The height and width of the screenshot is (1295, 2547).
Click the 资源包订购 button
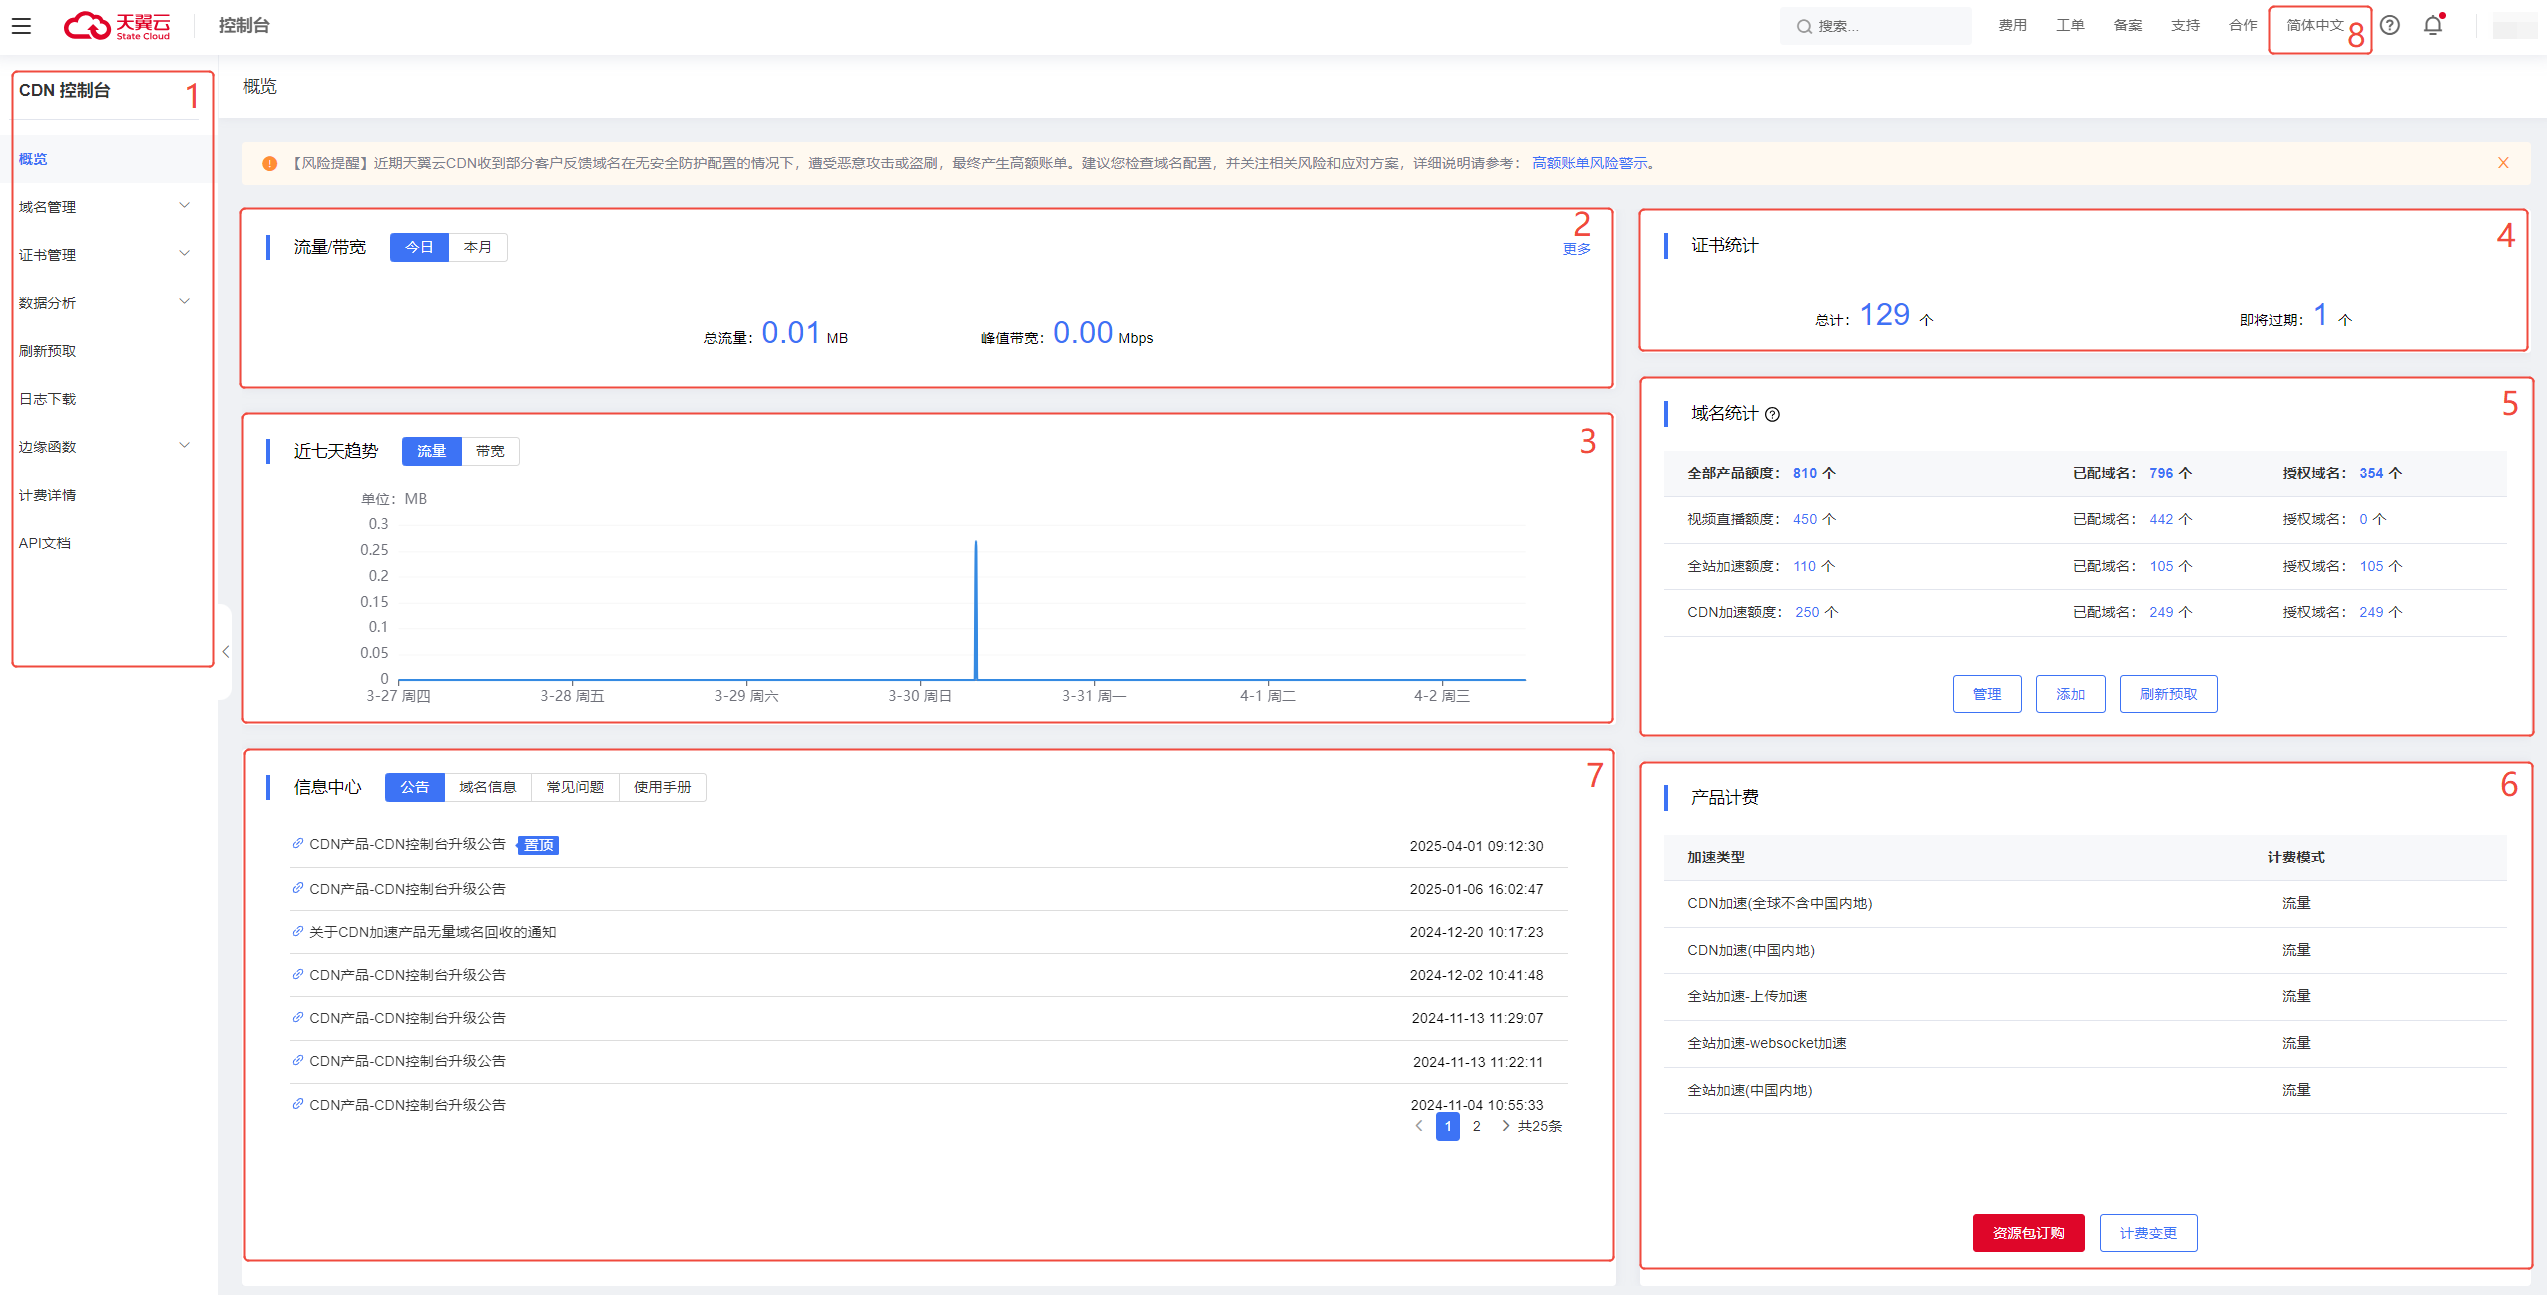pos(2028,1233)
